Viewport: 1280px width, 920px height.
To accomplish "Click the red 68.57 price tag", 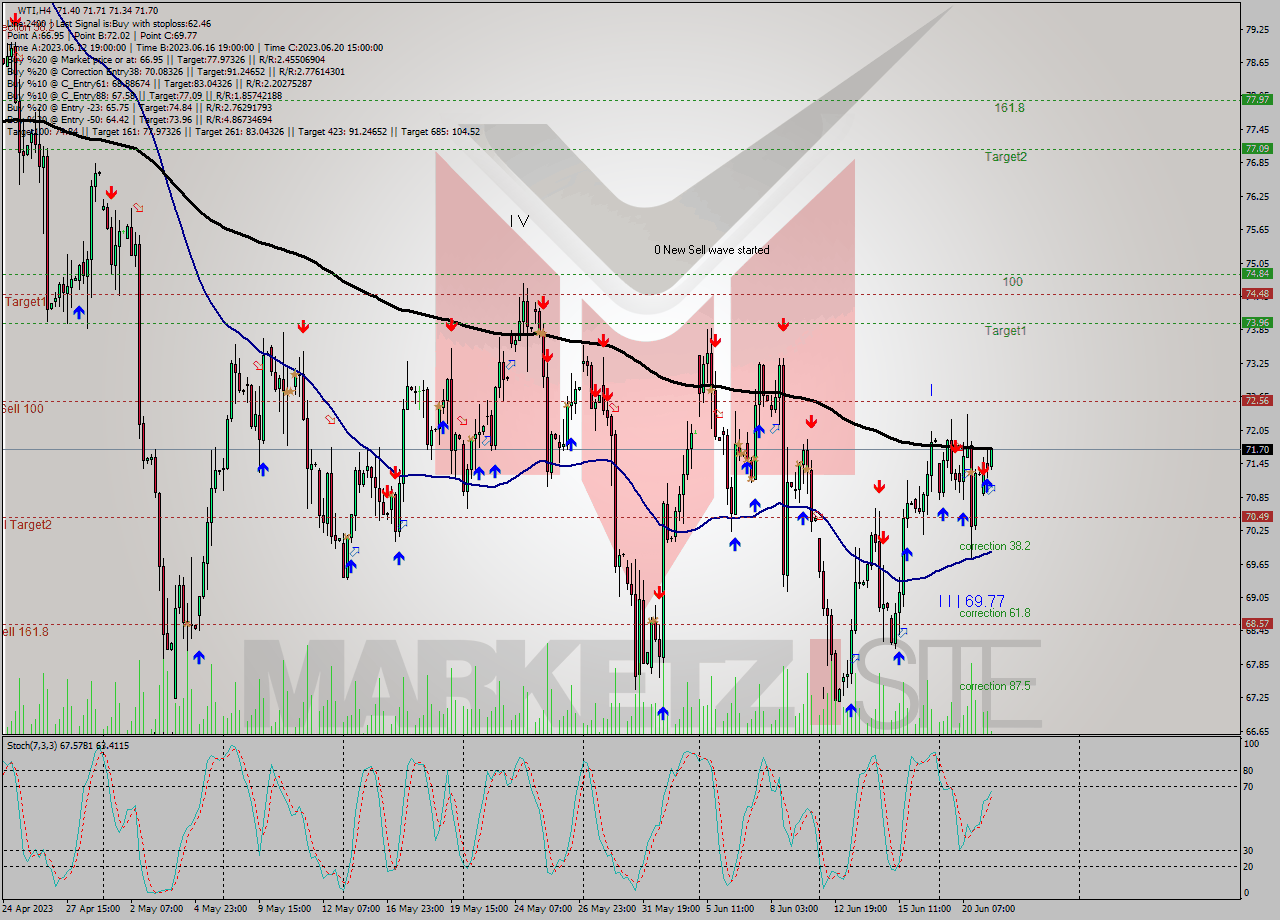I will pyautogui.click(x=1256, y=623).
